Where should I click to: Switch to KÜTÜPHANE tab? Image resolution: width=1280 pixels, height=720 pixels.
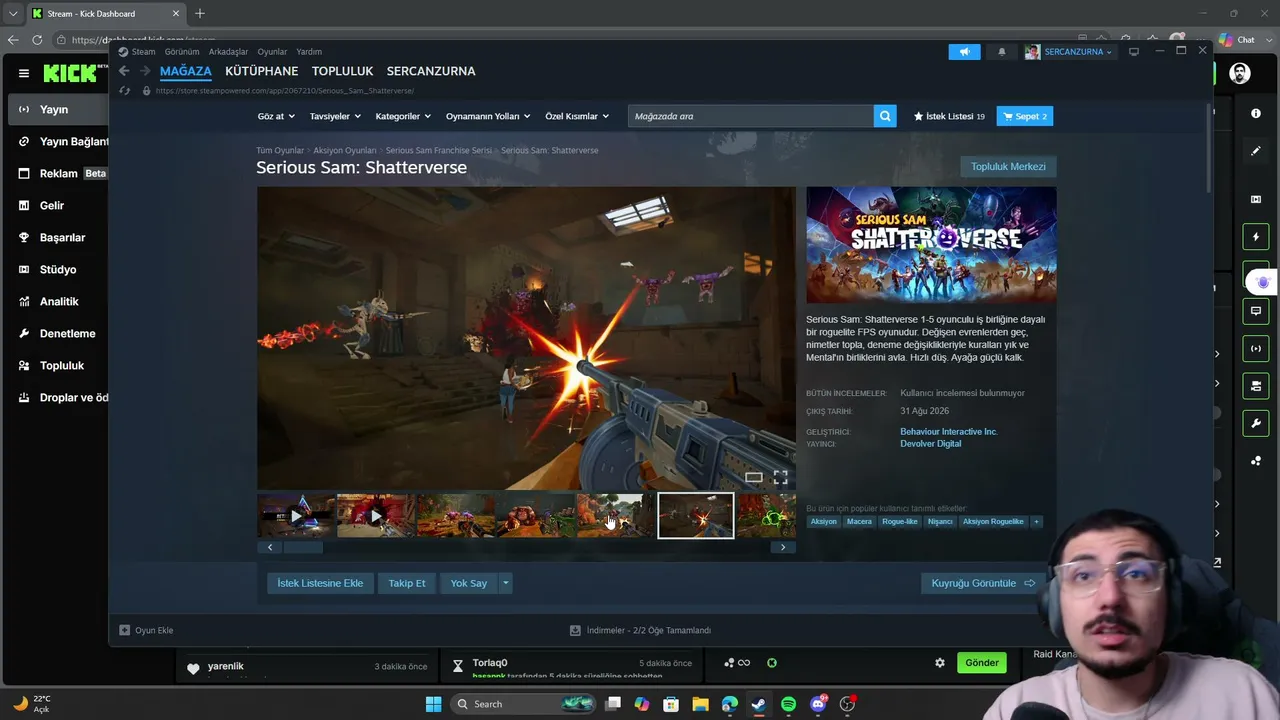(261, 71)
